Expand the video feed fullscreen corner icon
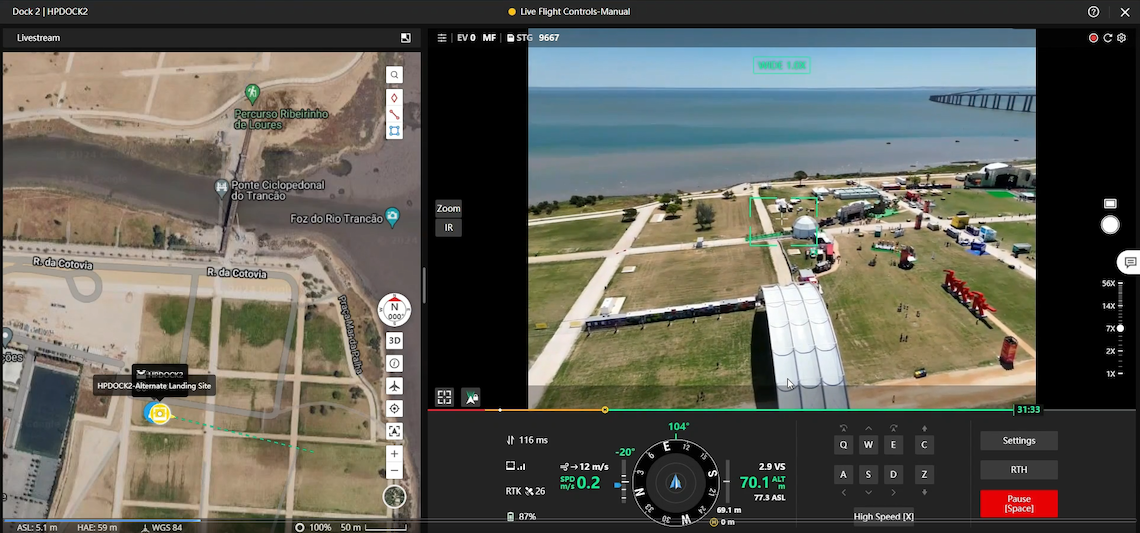This screenshot has height=533, width=1140. click(444, 397)
